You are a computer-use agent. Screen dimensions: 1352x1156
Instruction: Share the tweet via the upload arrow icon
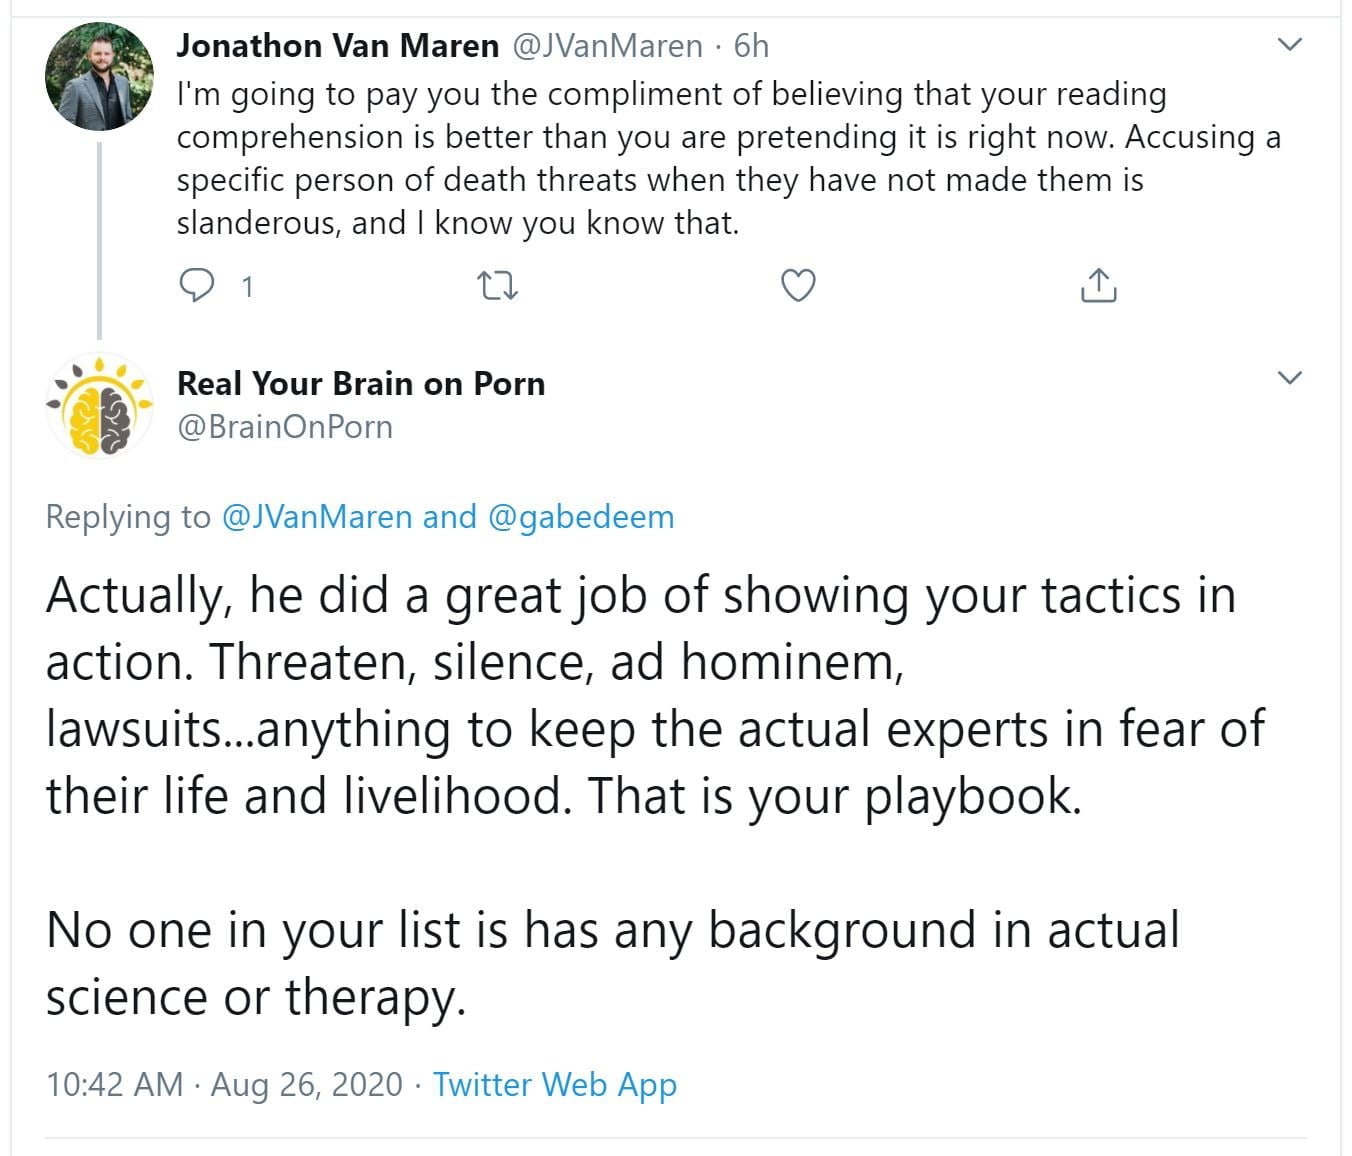(1098, 286)
